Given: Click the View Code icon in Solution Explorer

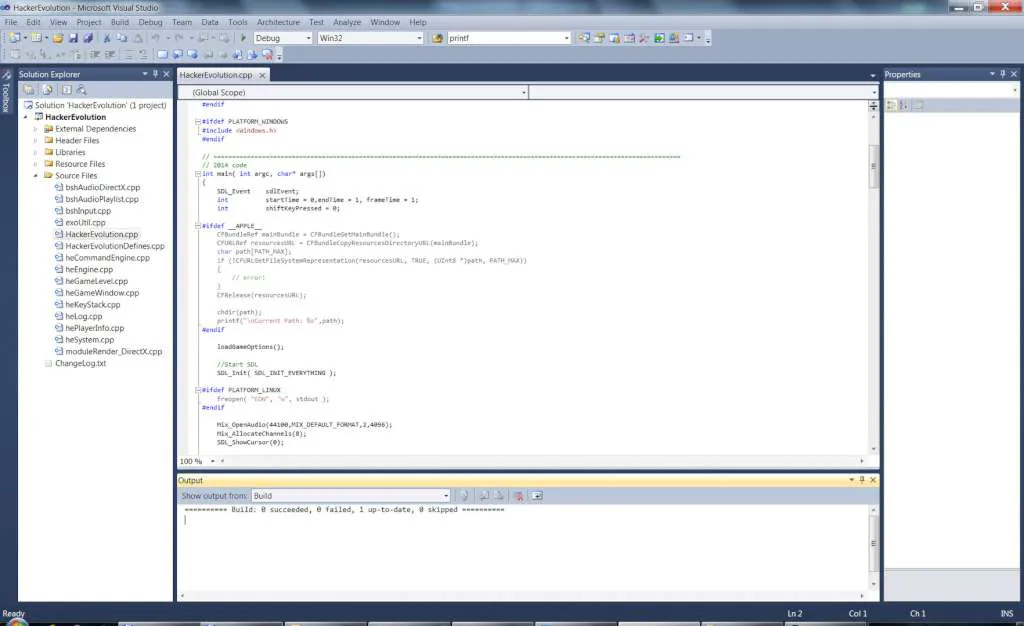Looking at the screenshot, I should (66, 90).
